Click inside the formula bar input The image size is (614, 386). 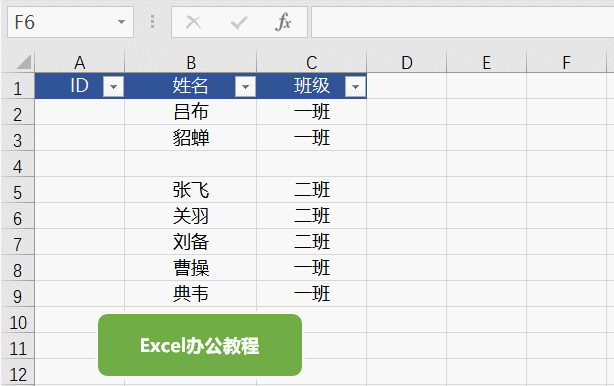[462, 22]
